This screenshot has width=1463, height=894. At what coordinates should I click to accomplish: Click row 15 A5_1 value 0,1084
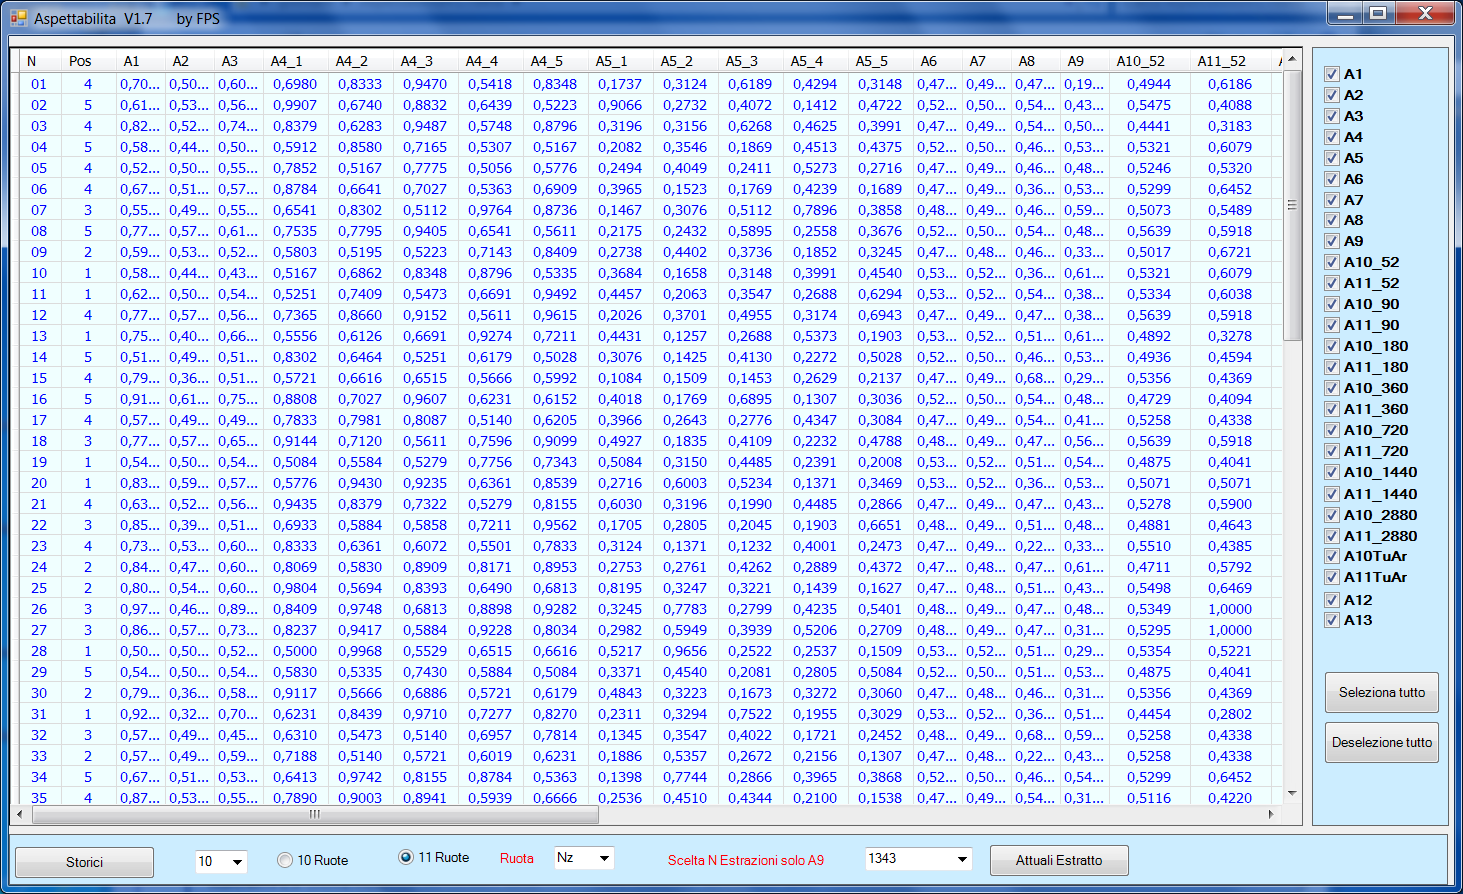[620, 378]
